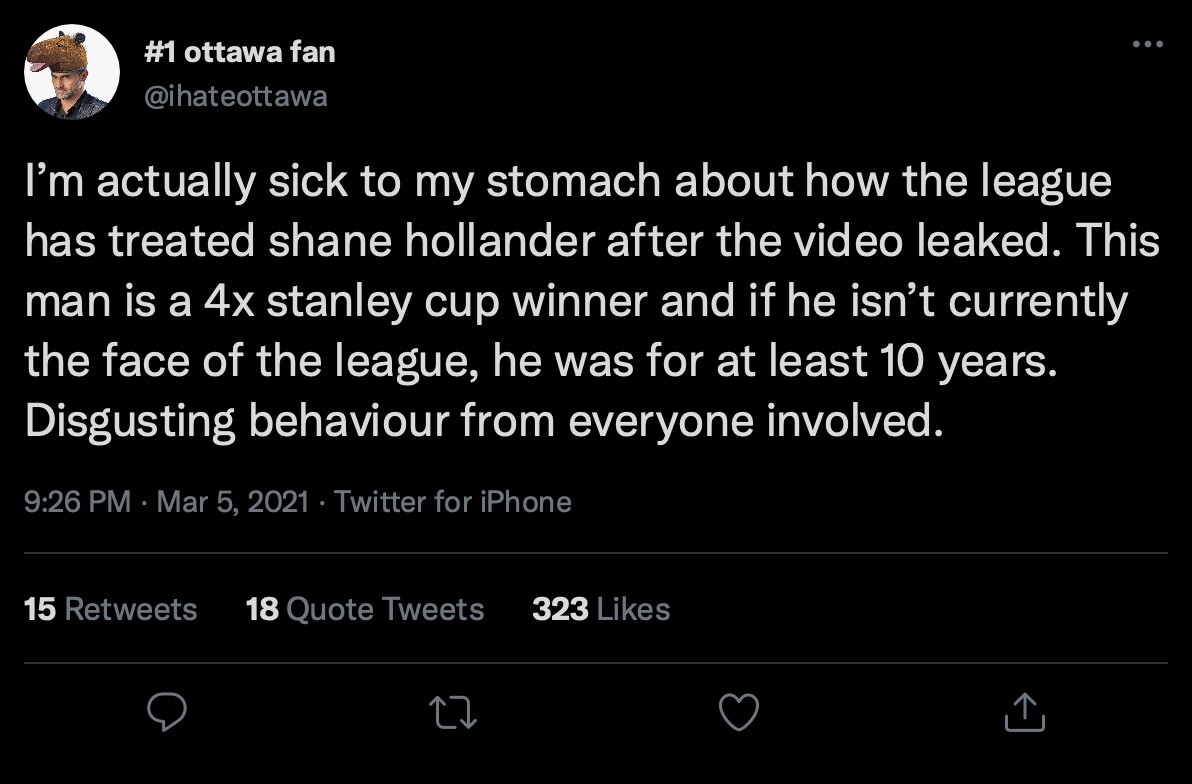Open the capybara-hat profile avatar

click(x=71, y=72)
